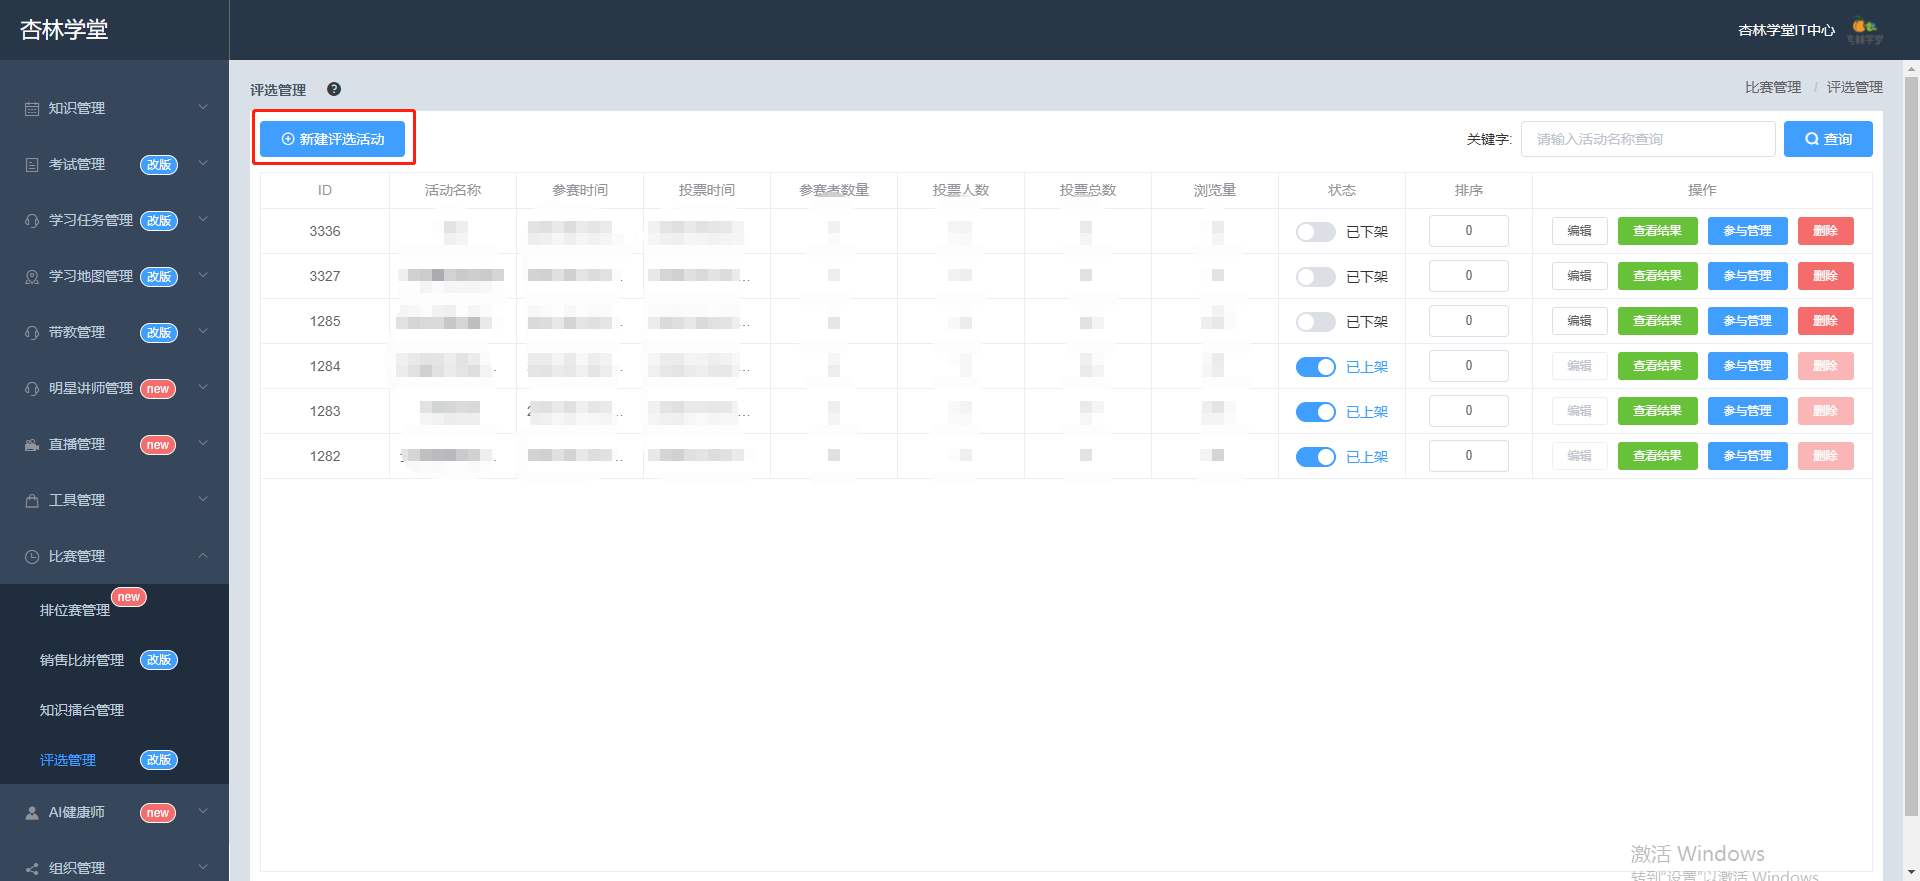Turn off the 已上架 switch for row 1284

1315,366
